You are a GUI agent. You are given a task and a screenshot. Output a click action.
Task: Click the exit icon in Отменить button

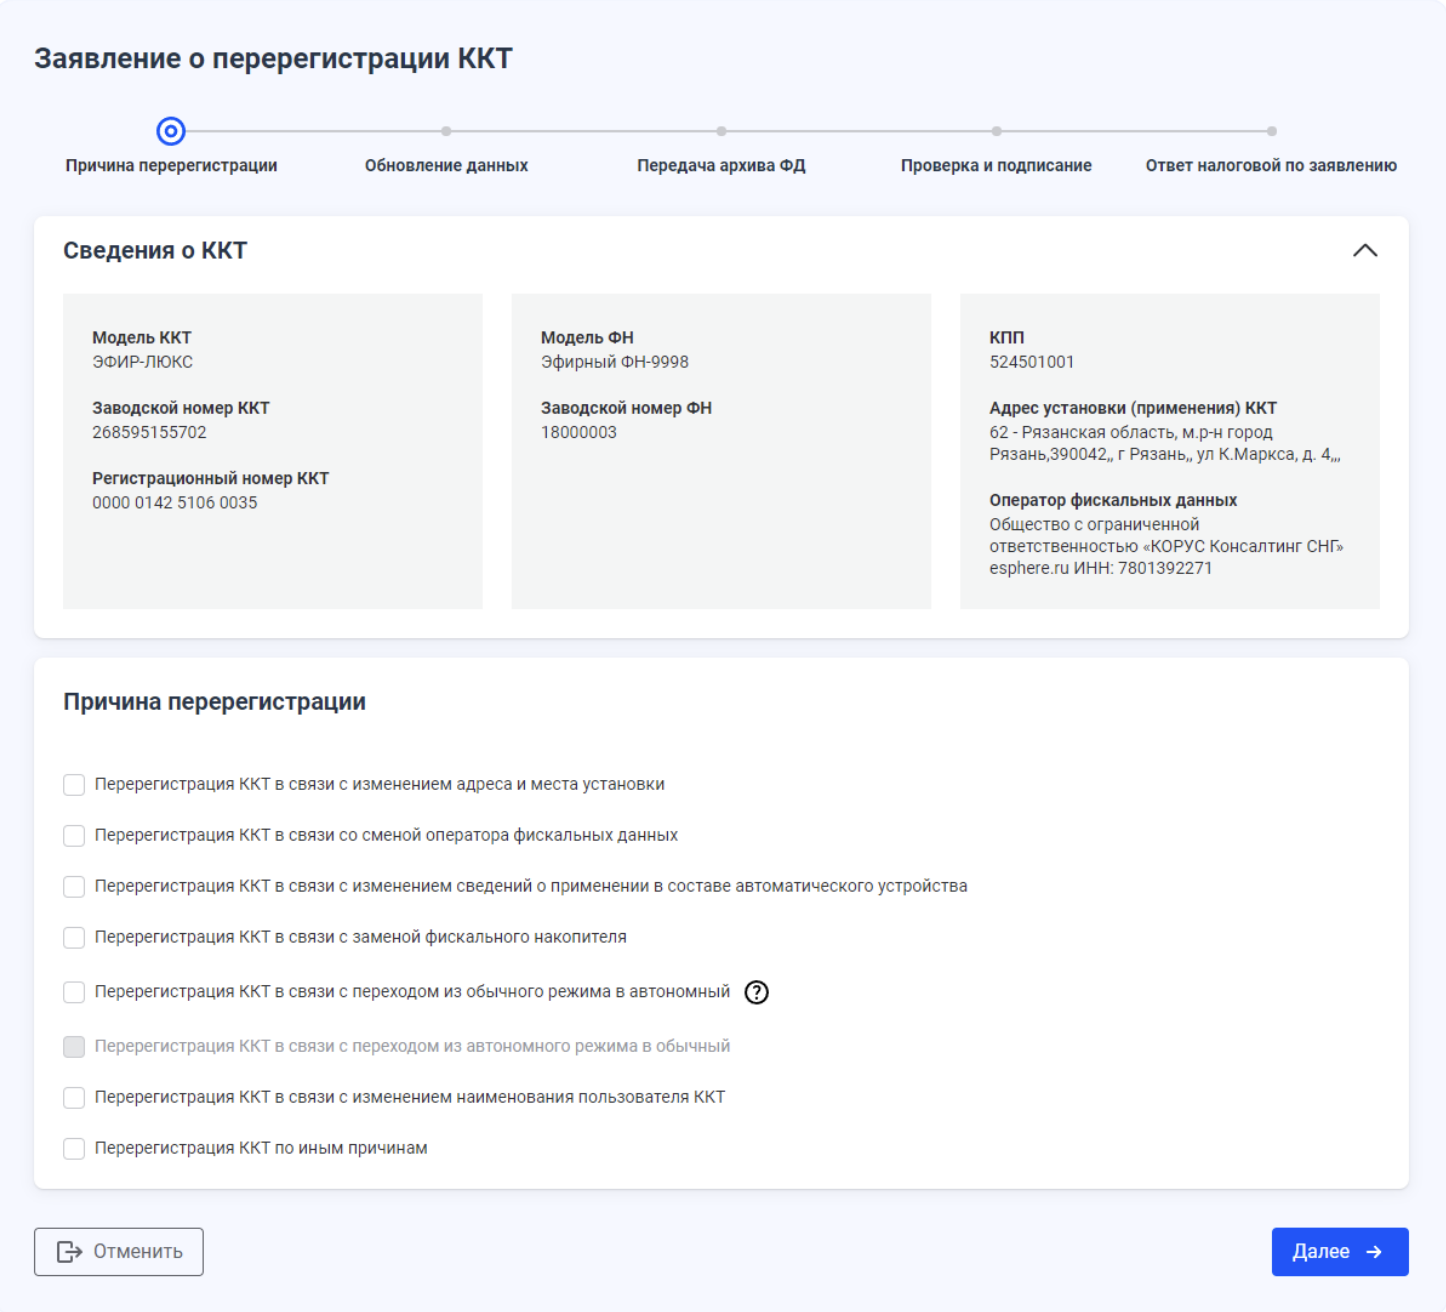coord(69,1252)
